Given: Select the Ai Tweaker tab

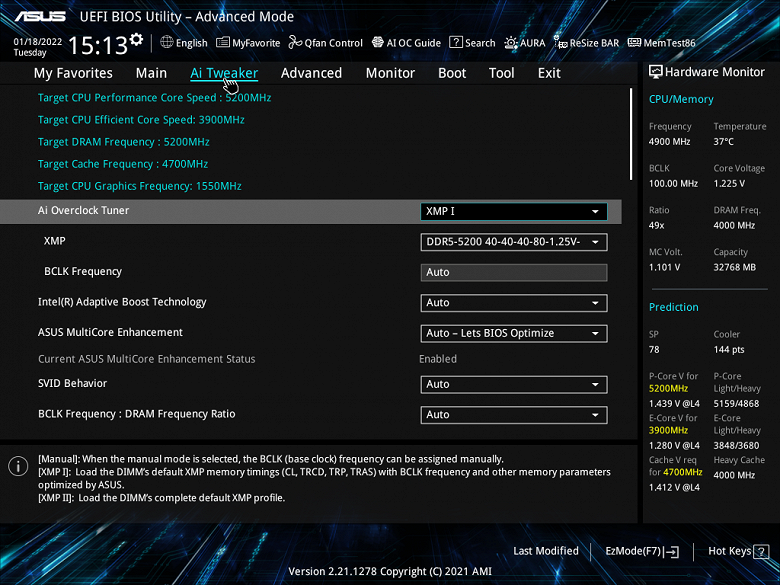Looking at the screenshot, I should click(224, 73).
